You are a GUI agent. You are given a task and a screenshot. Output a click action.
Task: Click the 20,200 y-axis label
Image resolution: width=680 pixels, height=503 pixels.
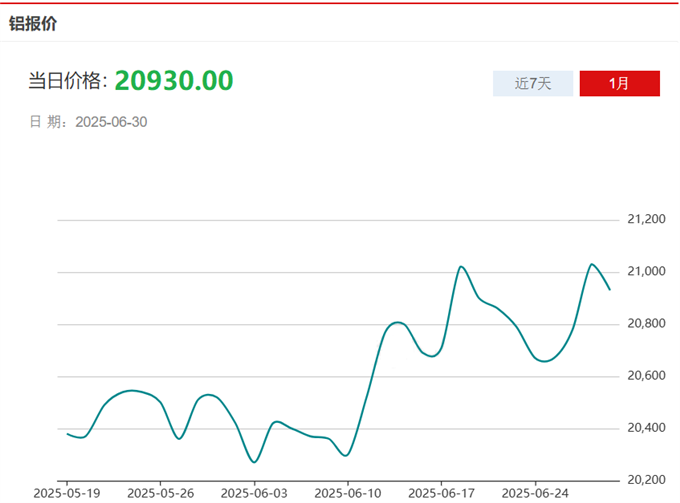[x=645, y=480]
